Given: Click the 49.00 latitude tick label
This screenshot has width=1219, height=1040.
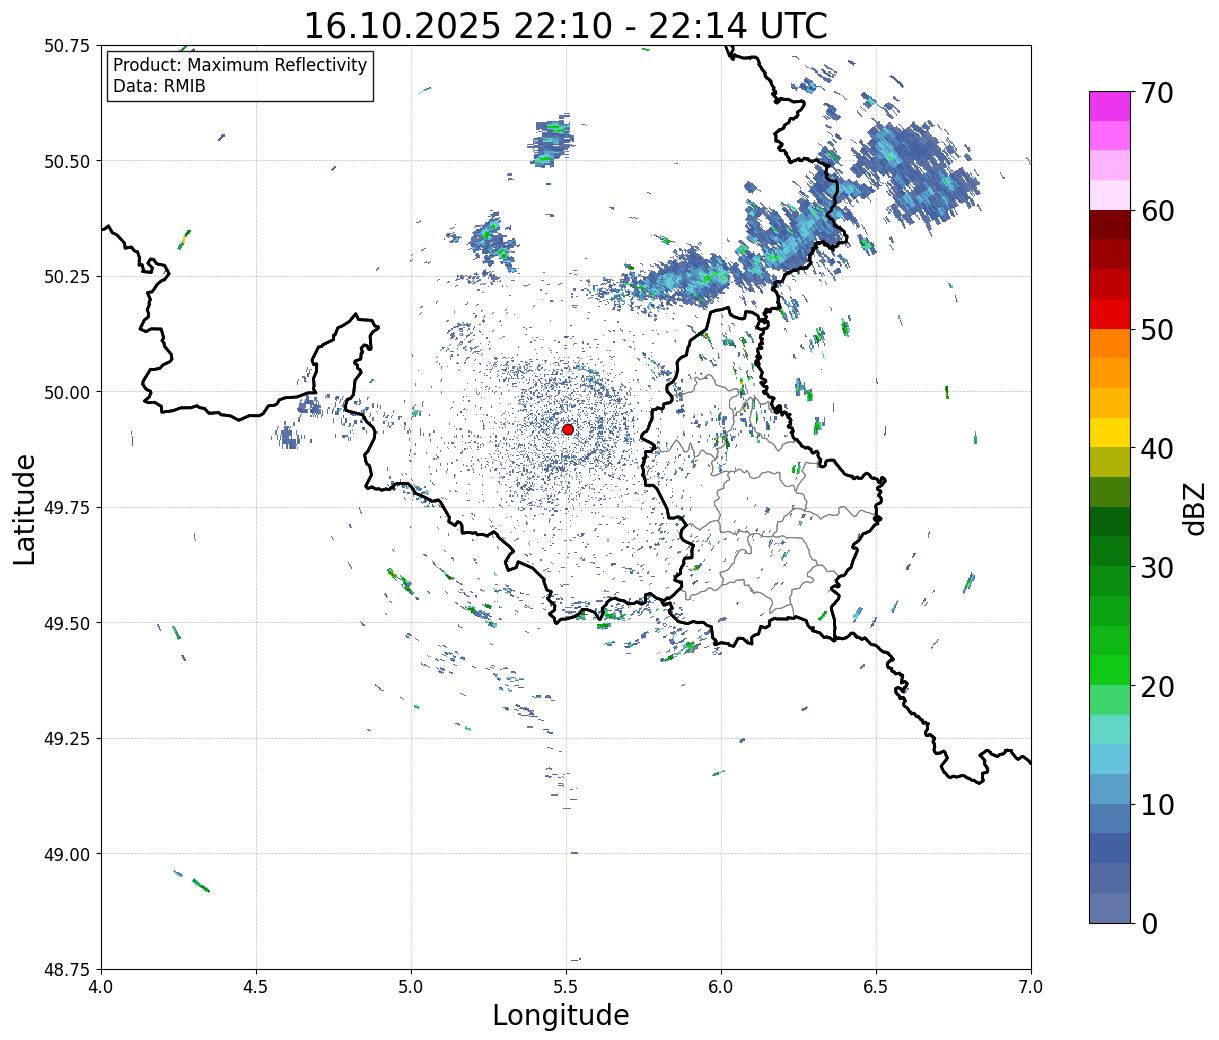Looking at the screenshot, I should click(67, 854).
